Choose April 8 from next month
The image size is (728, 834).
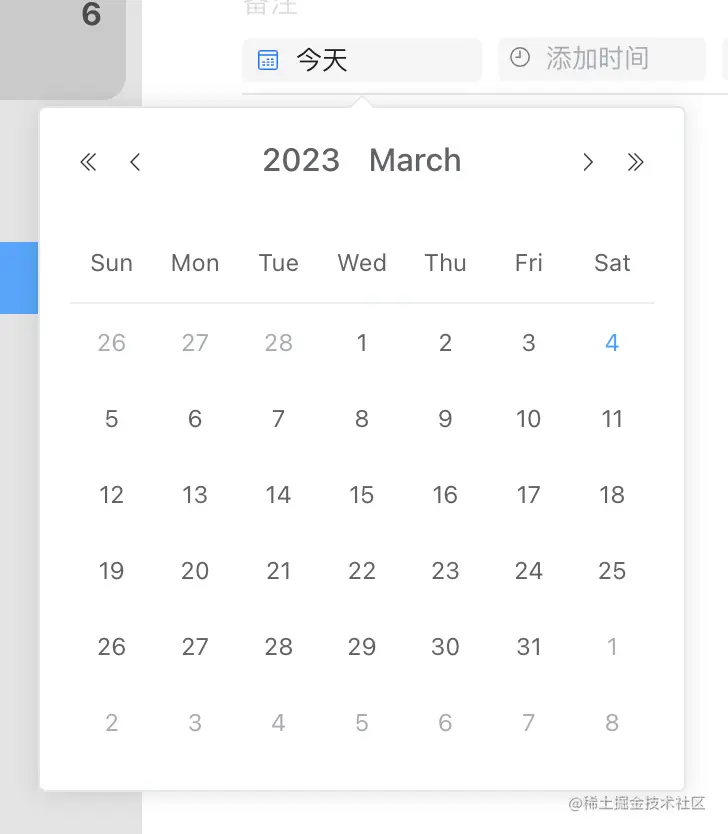(612, 723)
